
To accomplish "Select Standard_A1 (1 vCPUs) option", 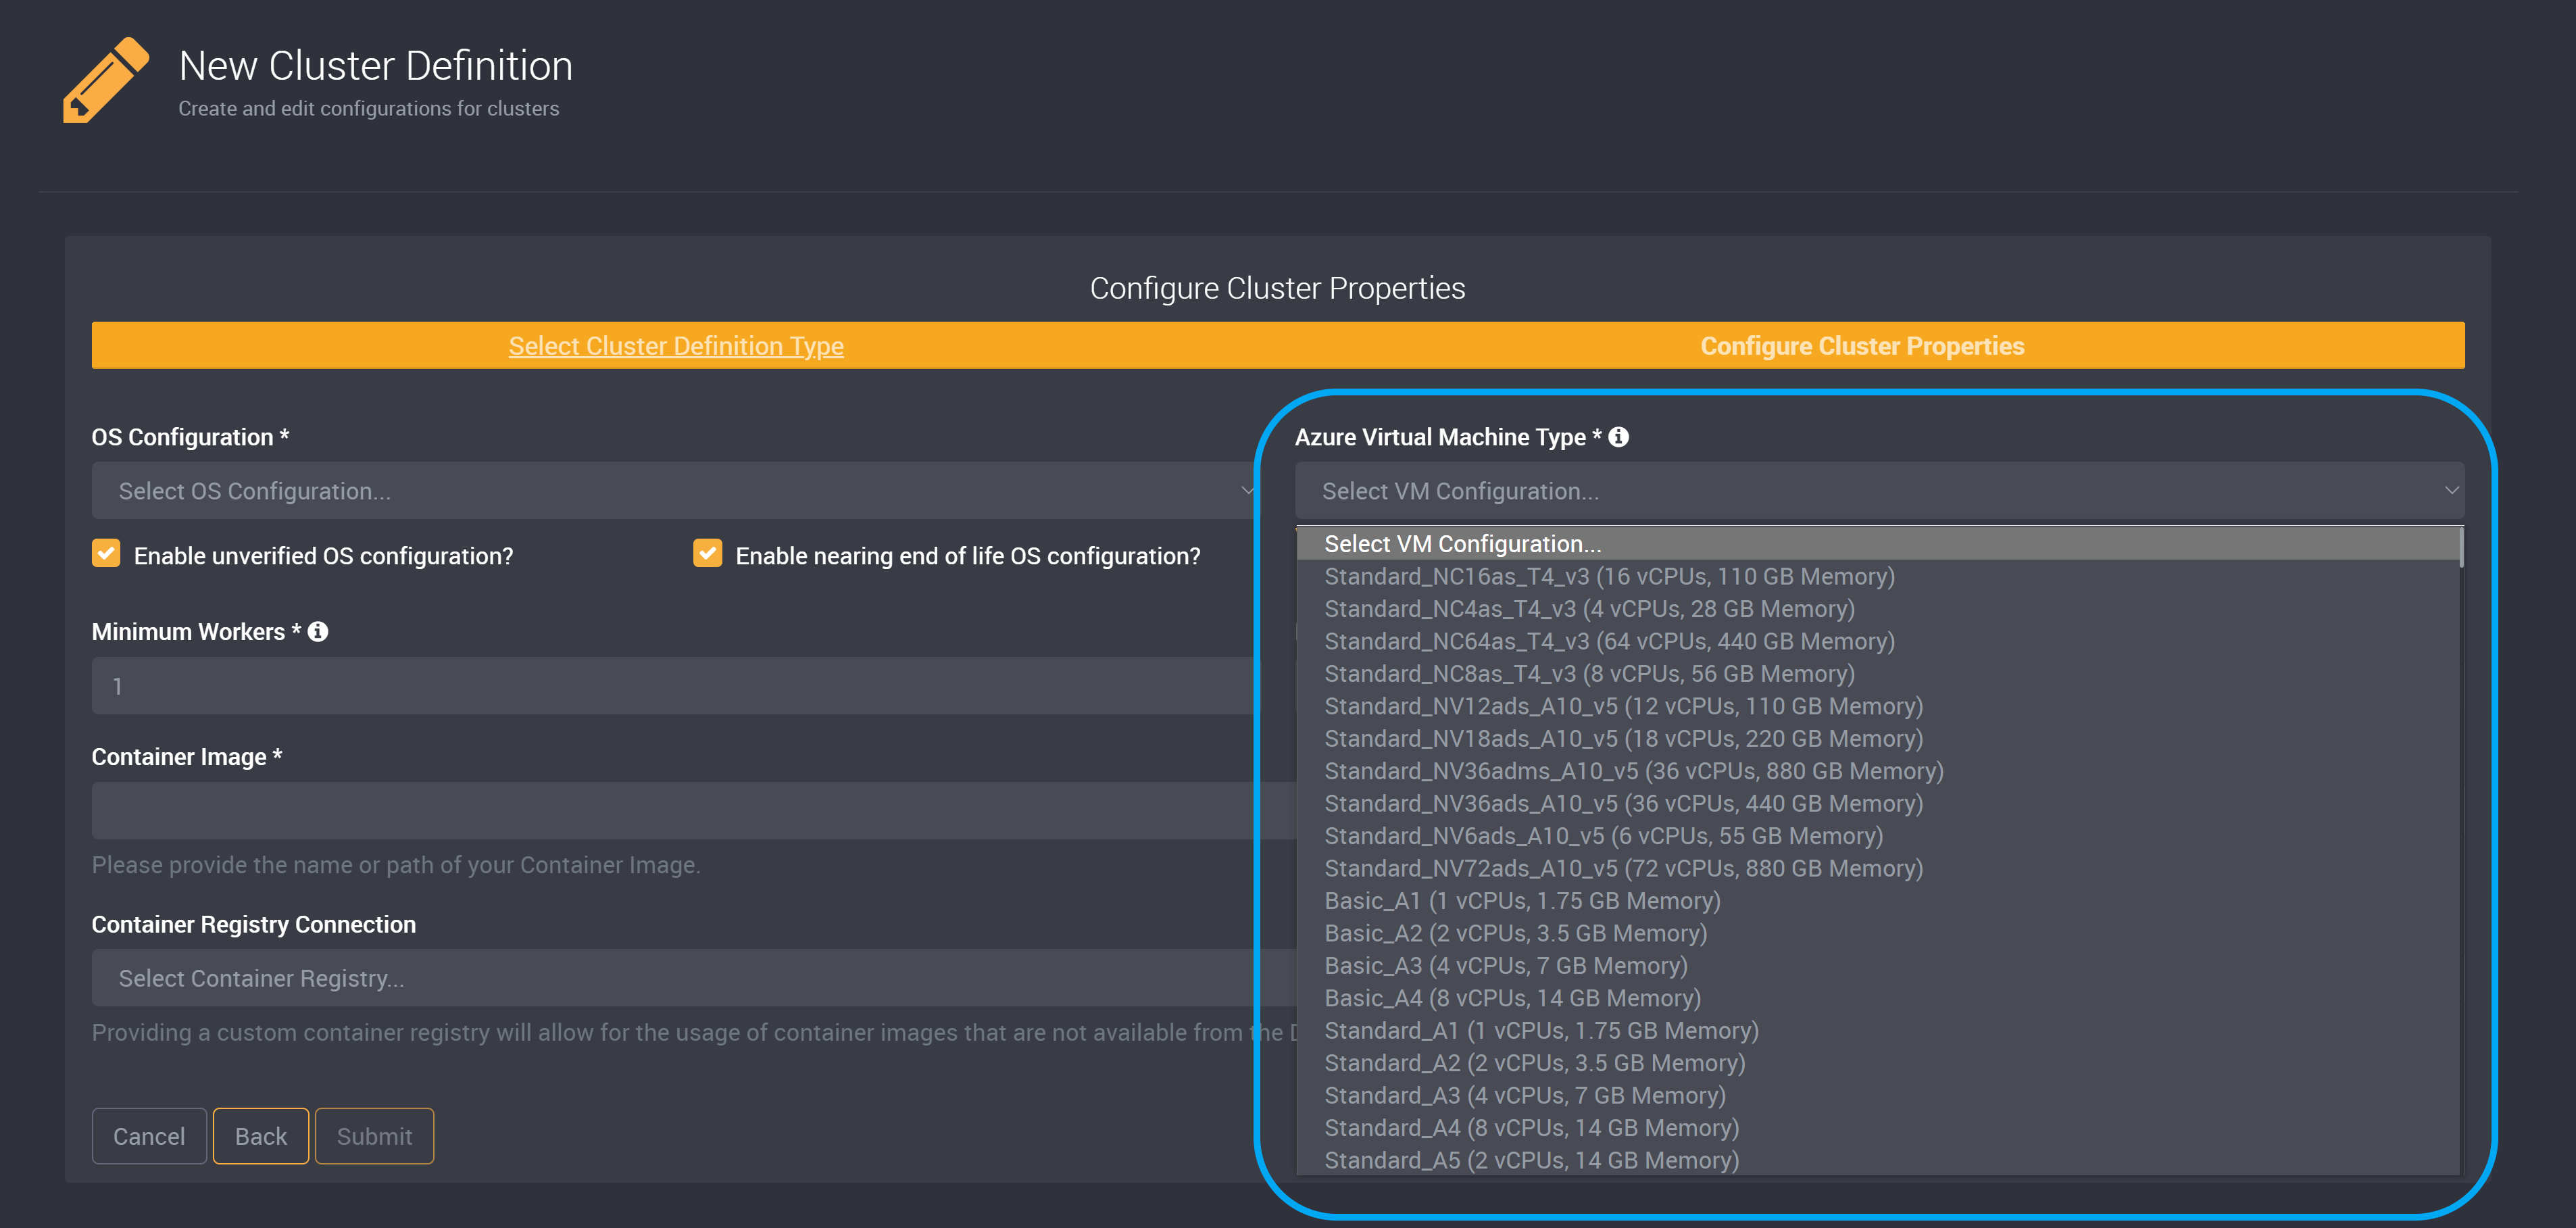I will pyautogui.click(x=1877, y=1031).
